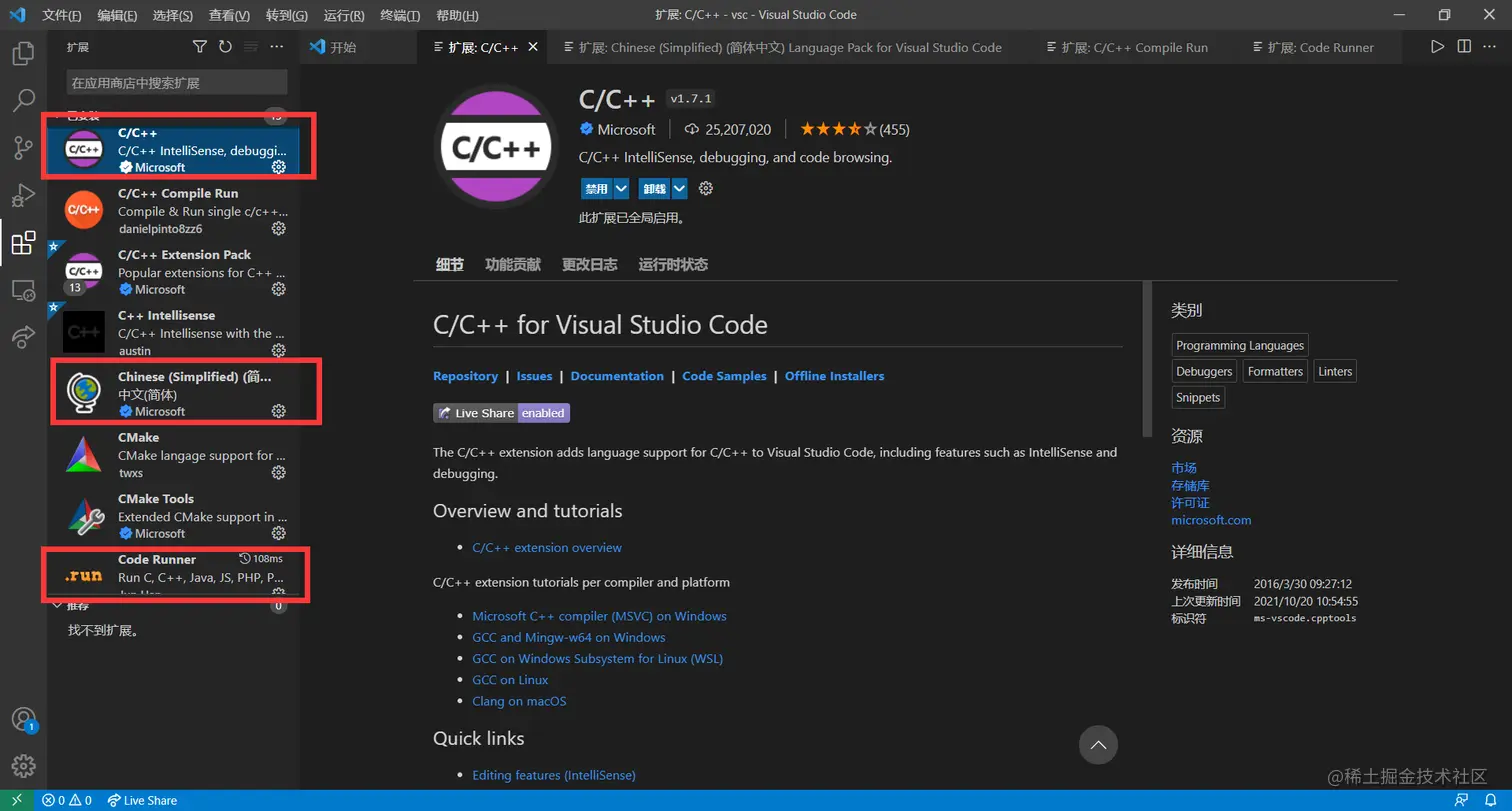Open the Code Samples link
The height and width of the screenshot is (811, 1512).
724,376
